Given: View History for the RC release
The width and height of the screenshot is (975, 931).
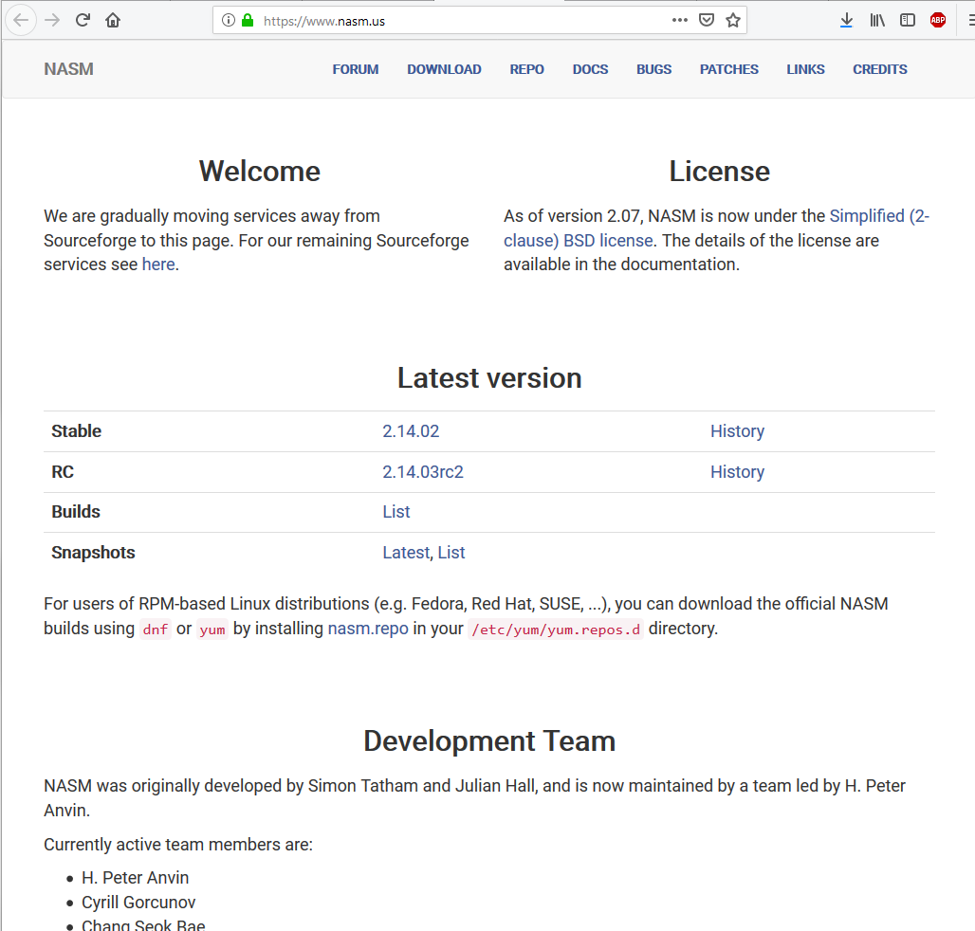Looking at the screenshot, I should tap(737, 472).
